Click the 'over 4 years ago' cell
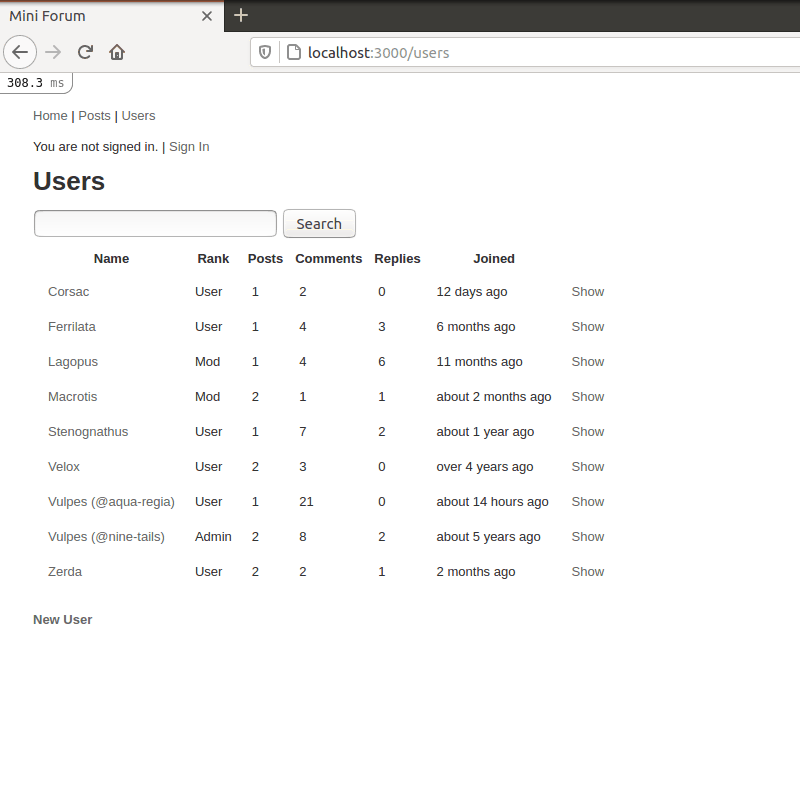This screenshot has width=800, height=800. (485, 467)
